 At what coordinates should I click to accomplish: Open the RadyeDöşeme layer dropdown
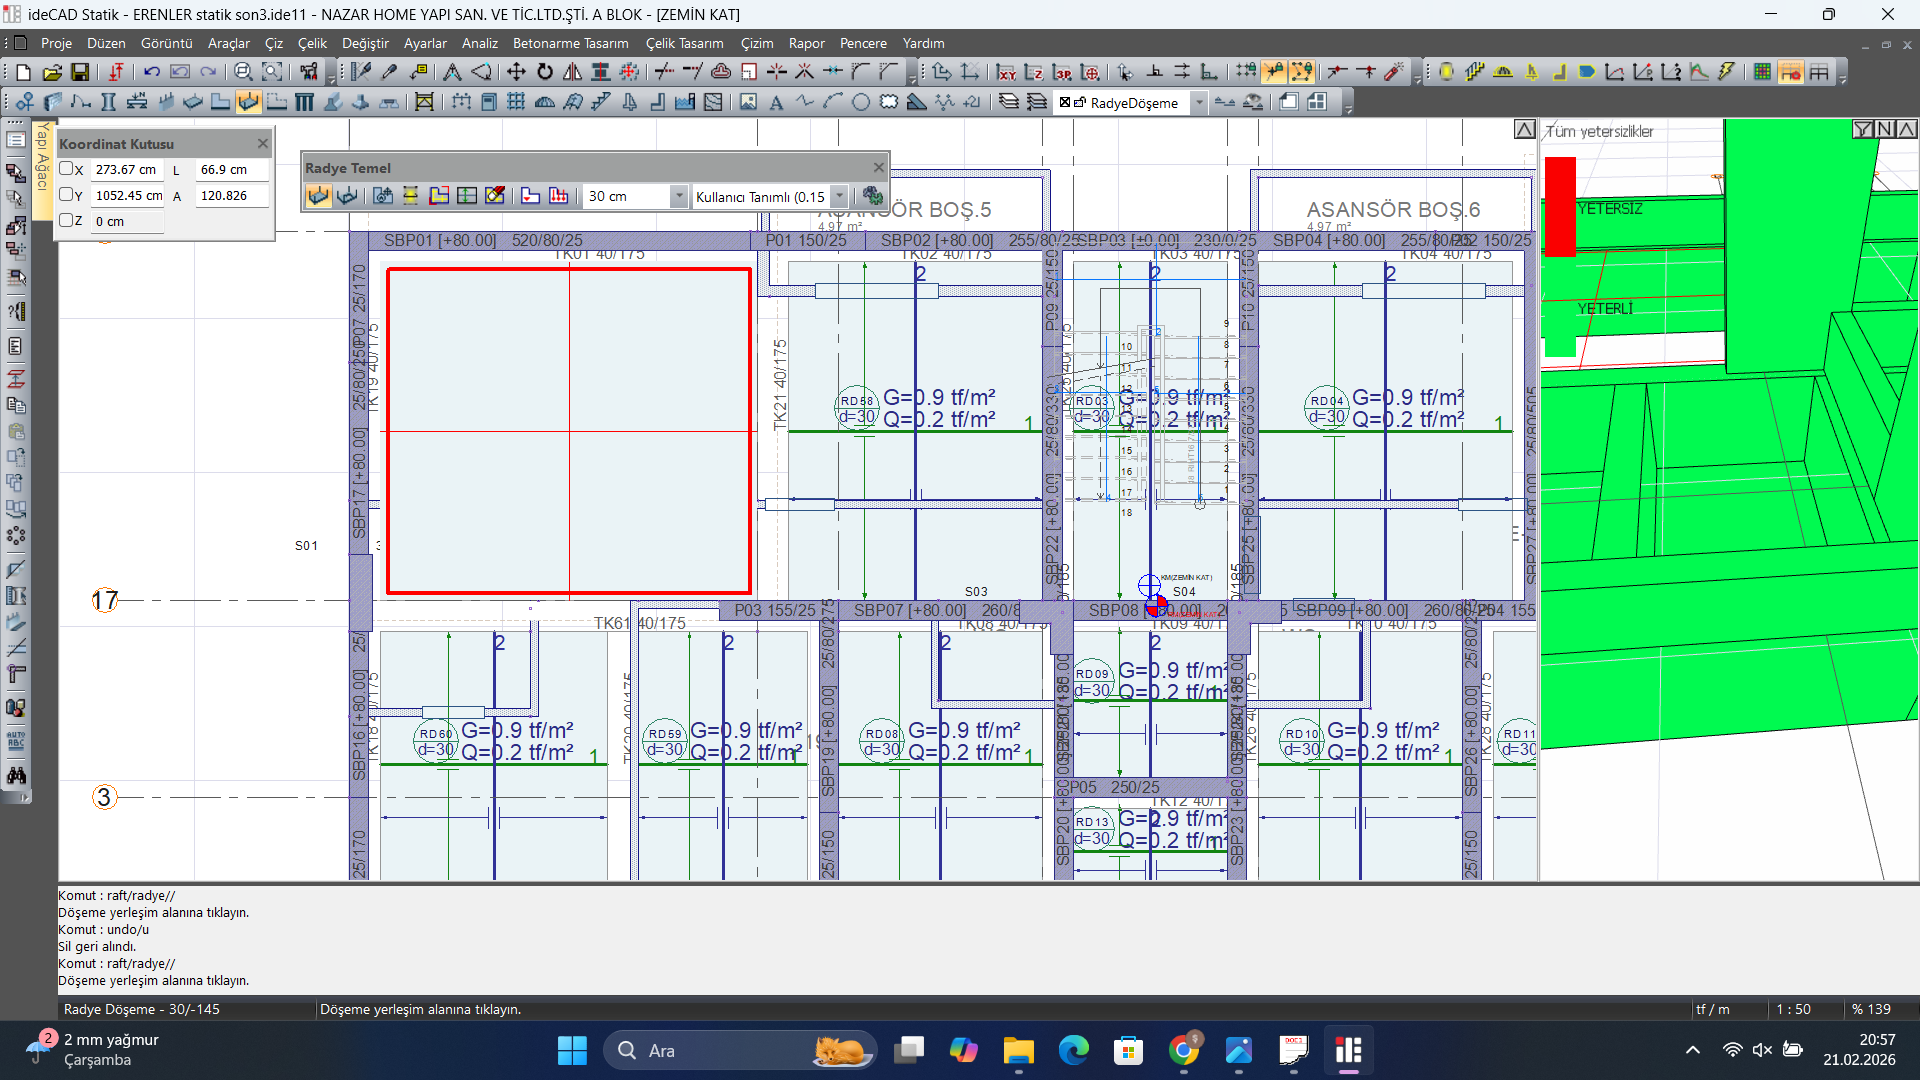[1199, 102]
